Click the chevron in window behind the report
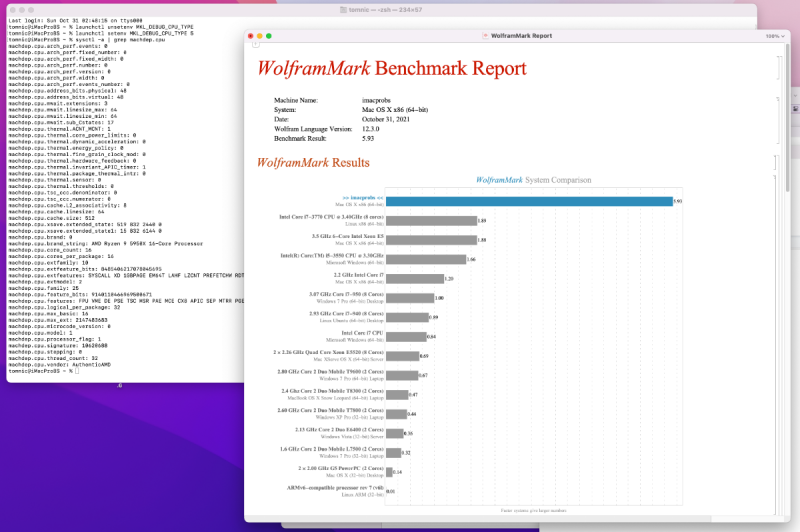The image size is (800, 532). (795, 96)
